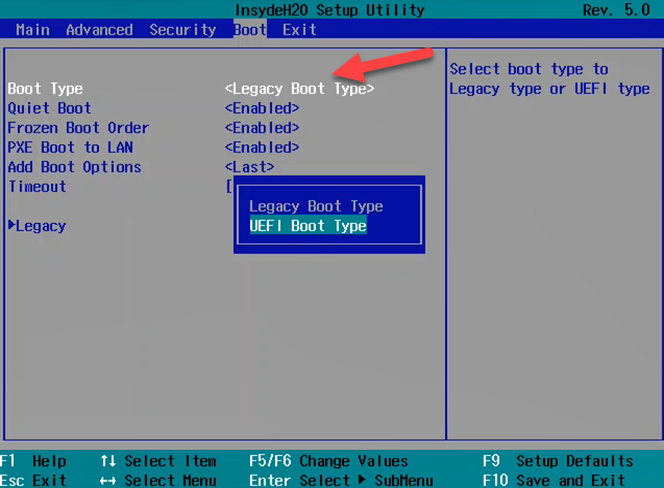Click F9 Setup Defaults hint
The image size is (664, 488).
558,461
